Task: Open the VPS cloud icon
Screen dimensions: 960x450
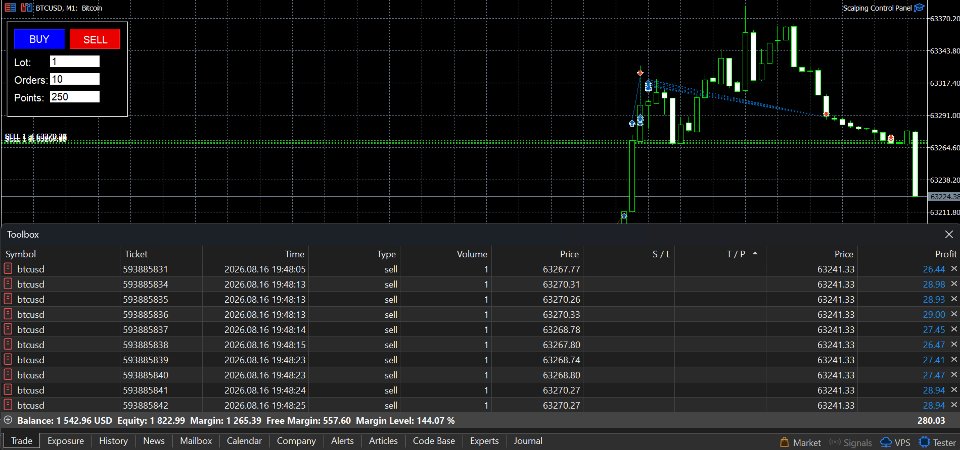Action: [885, 442]
